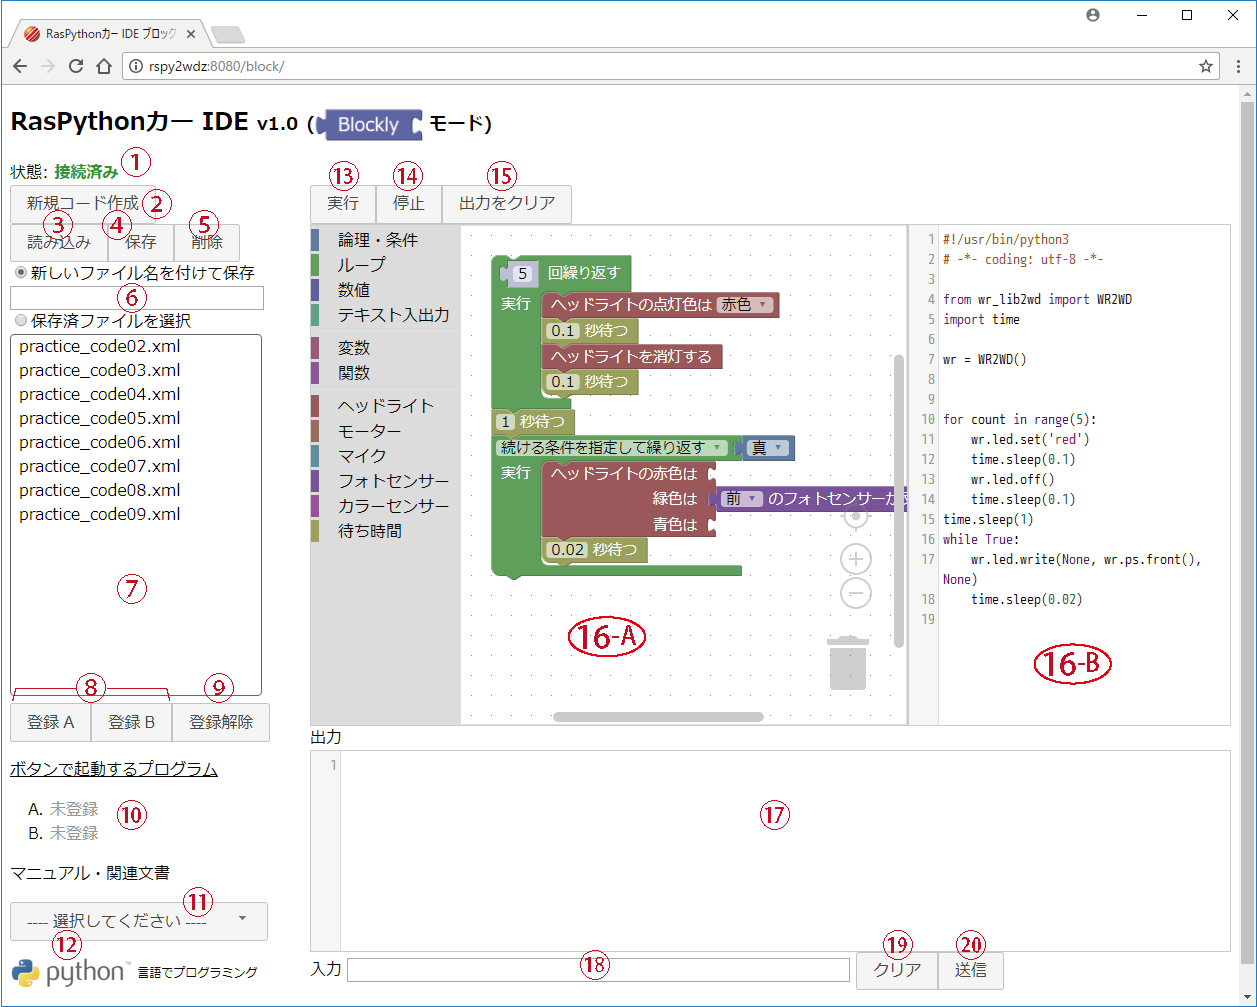Select 保存済ファイルを選択 radio button
Image resolution: width=1257 pixels, height=1007 pixels.
pos(20,321)
